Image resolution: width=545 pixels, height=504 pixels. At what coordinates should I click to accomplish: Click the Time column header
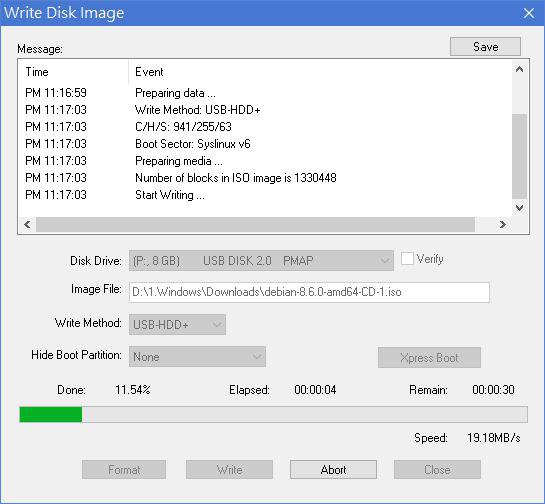pos(73,72)
